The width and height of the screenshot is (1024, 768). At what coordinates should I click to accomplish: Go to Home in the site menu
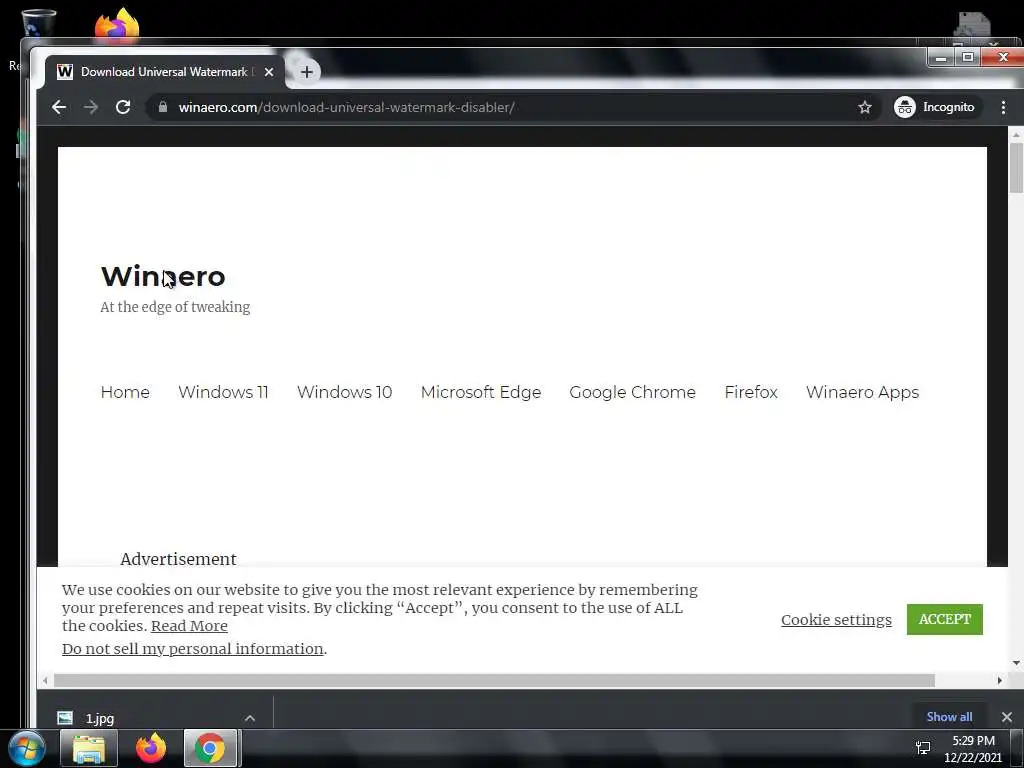(125, 392)
